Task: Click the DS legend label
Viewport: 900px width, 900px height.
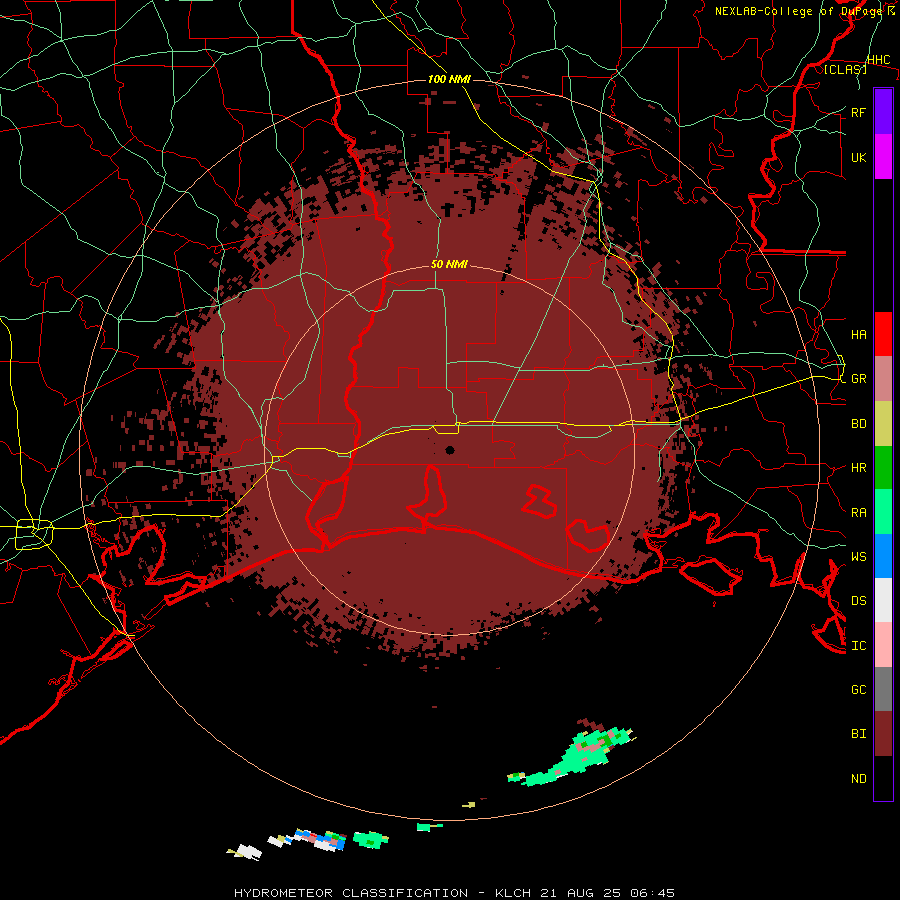Action: point(858,600)
